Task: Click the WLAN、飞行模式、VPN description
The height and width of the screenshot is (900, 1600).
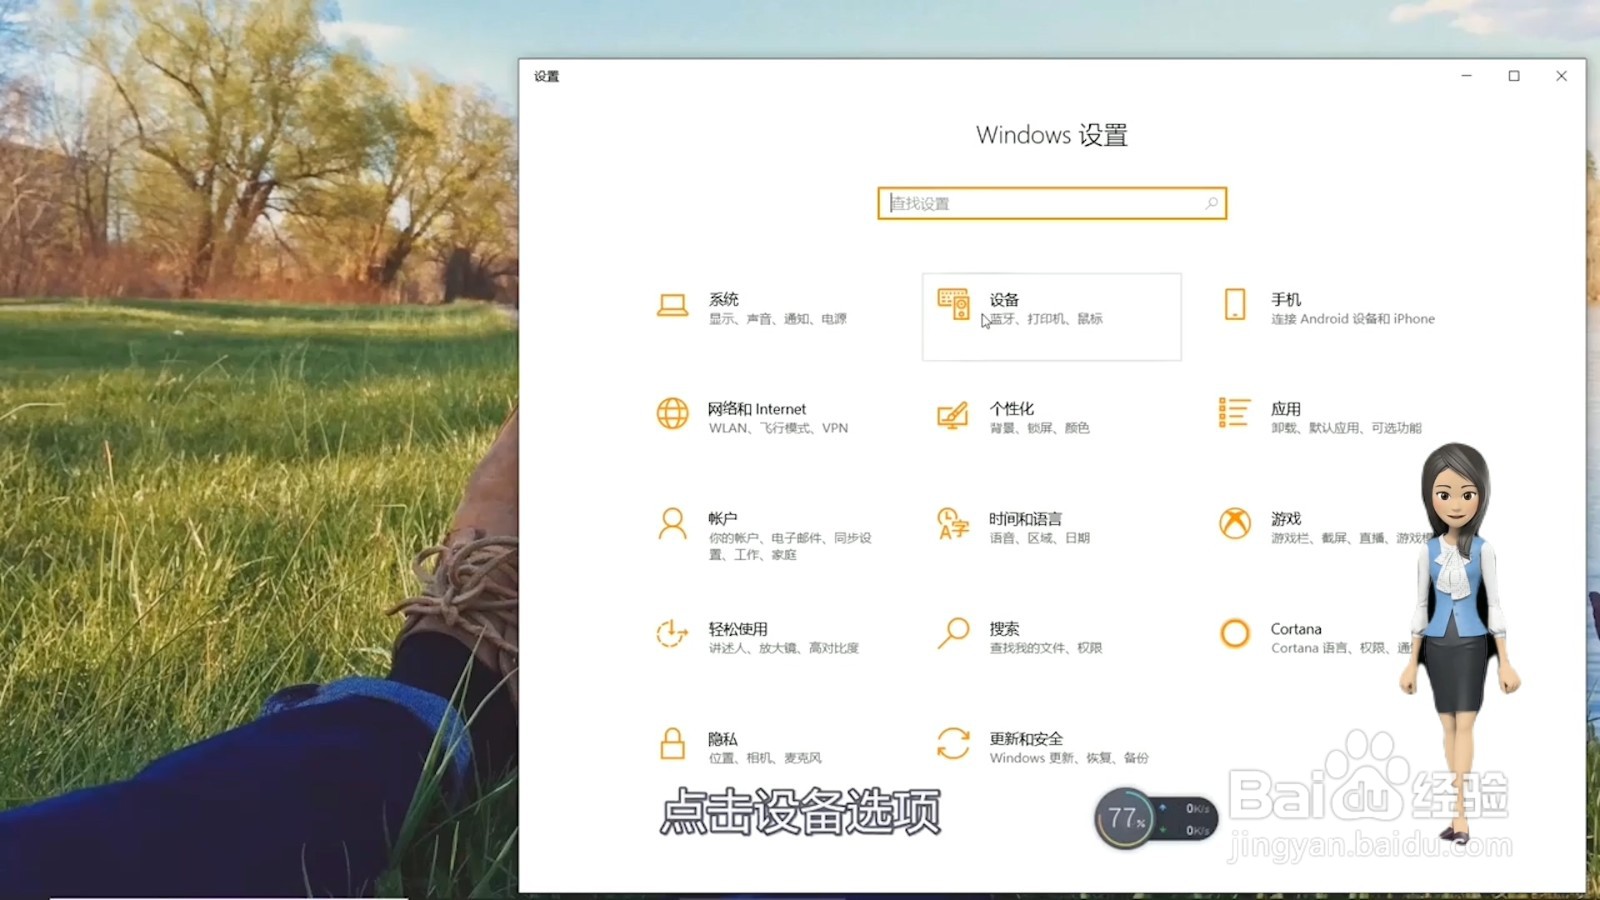Action: point(778,428)
